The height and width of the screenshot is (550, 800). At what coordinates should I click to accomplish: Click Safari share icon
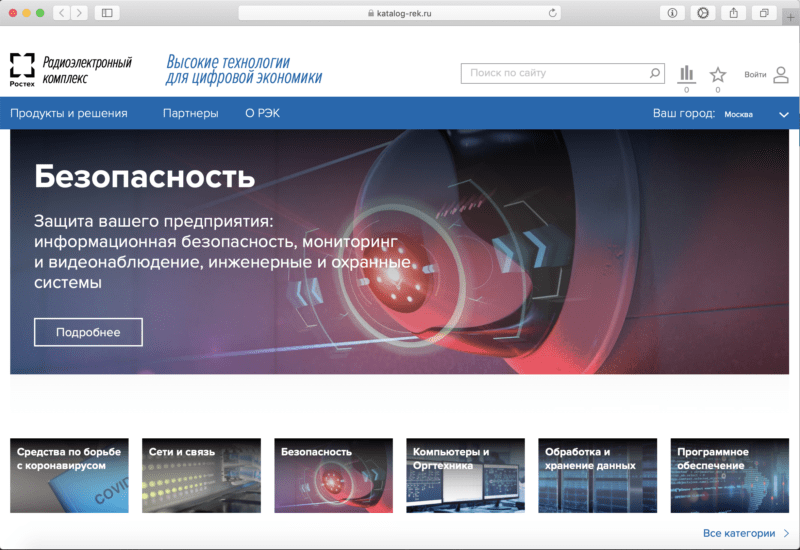point(733,13)
